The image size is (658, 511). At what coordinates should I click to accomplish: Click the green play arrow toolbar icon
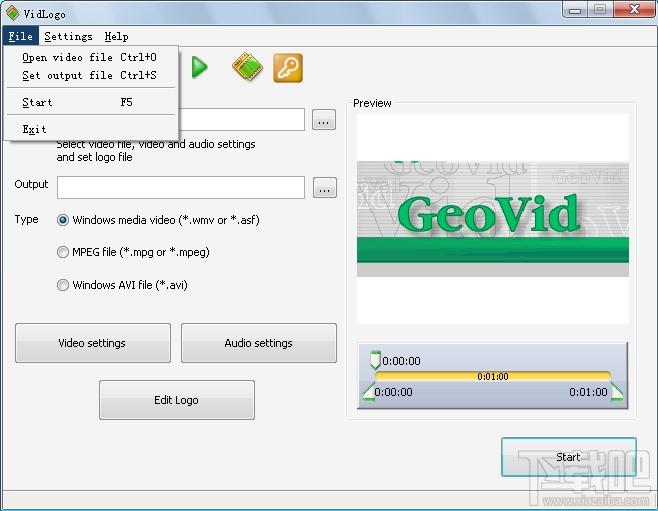tap(199, 67)
